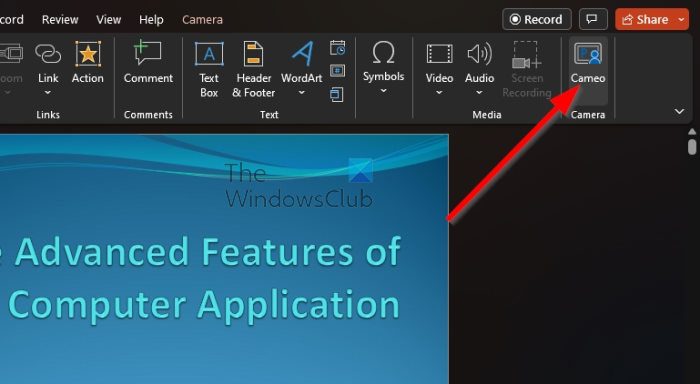Expand the WordArt styles dropdown
The width and height of the screenshot is (700, 384).
[302, 93]
